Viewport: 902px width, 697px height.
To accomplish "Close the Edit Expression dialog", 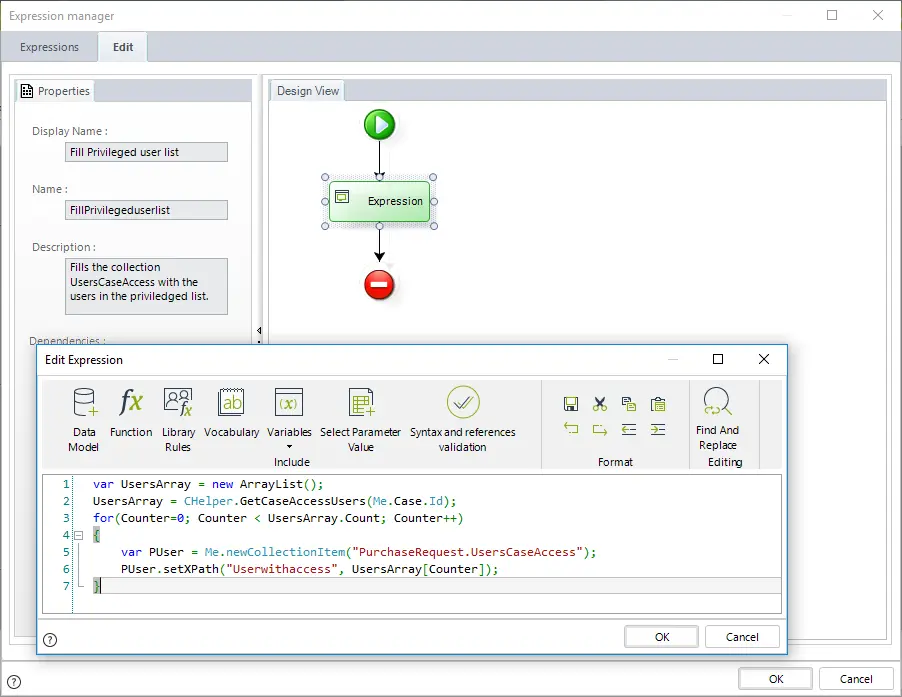I will point(764,359).
